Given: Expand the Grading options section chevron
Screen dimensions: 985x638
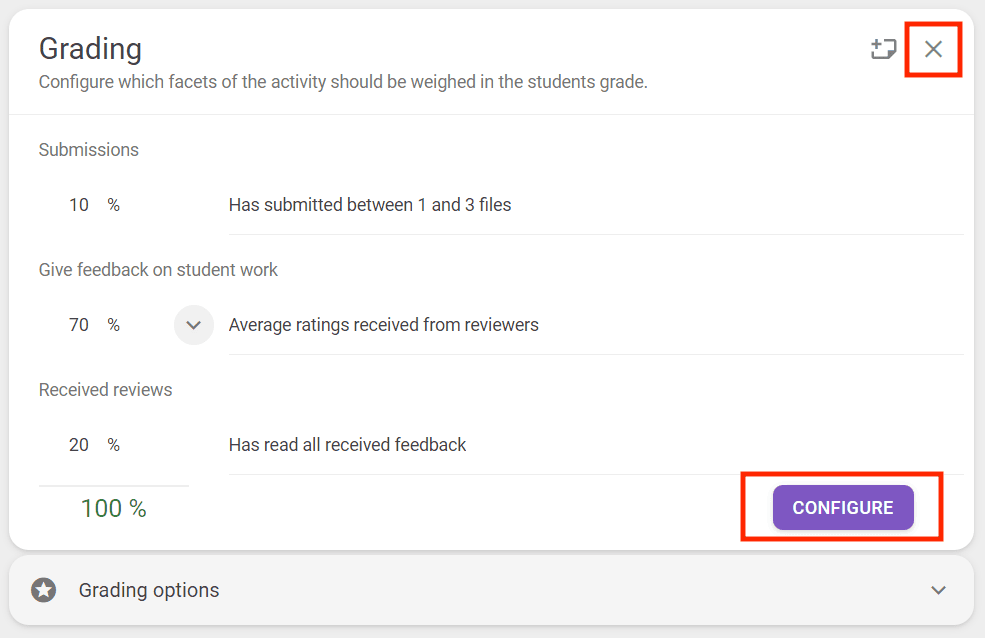Looking at the screenshot, I should [x=938, y=590].
